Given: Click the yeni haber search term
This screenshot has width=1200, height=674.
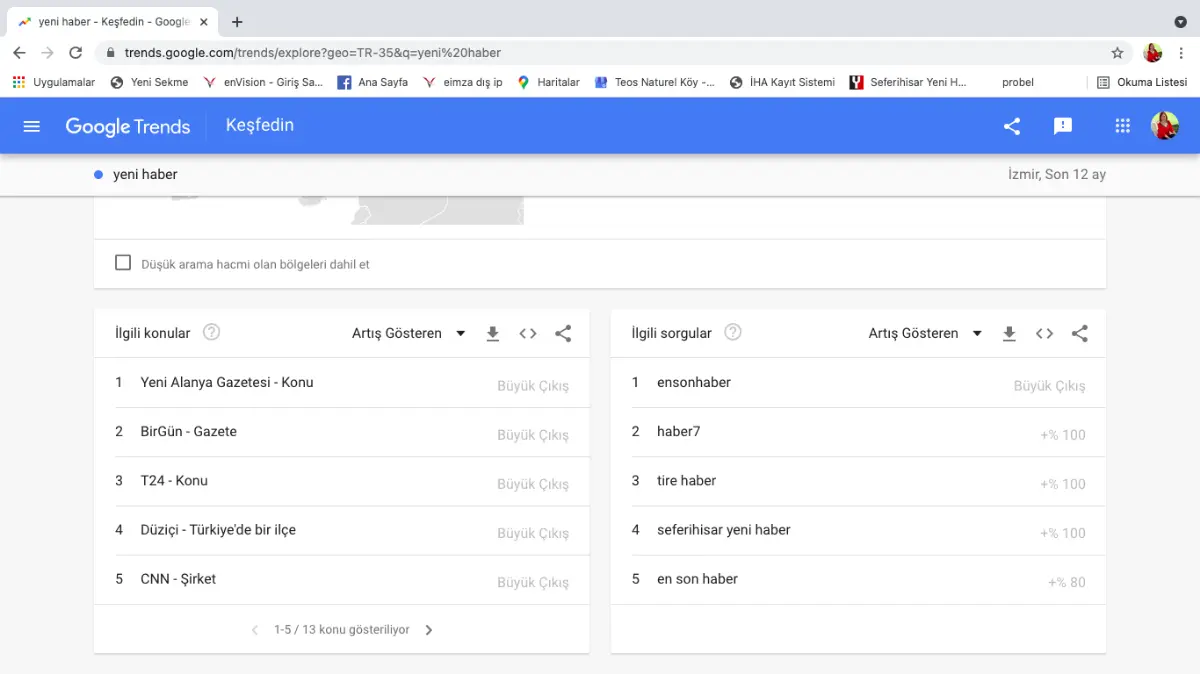Looking at the screenshot, I should [145, 174].
